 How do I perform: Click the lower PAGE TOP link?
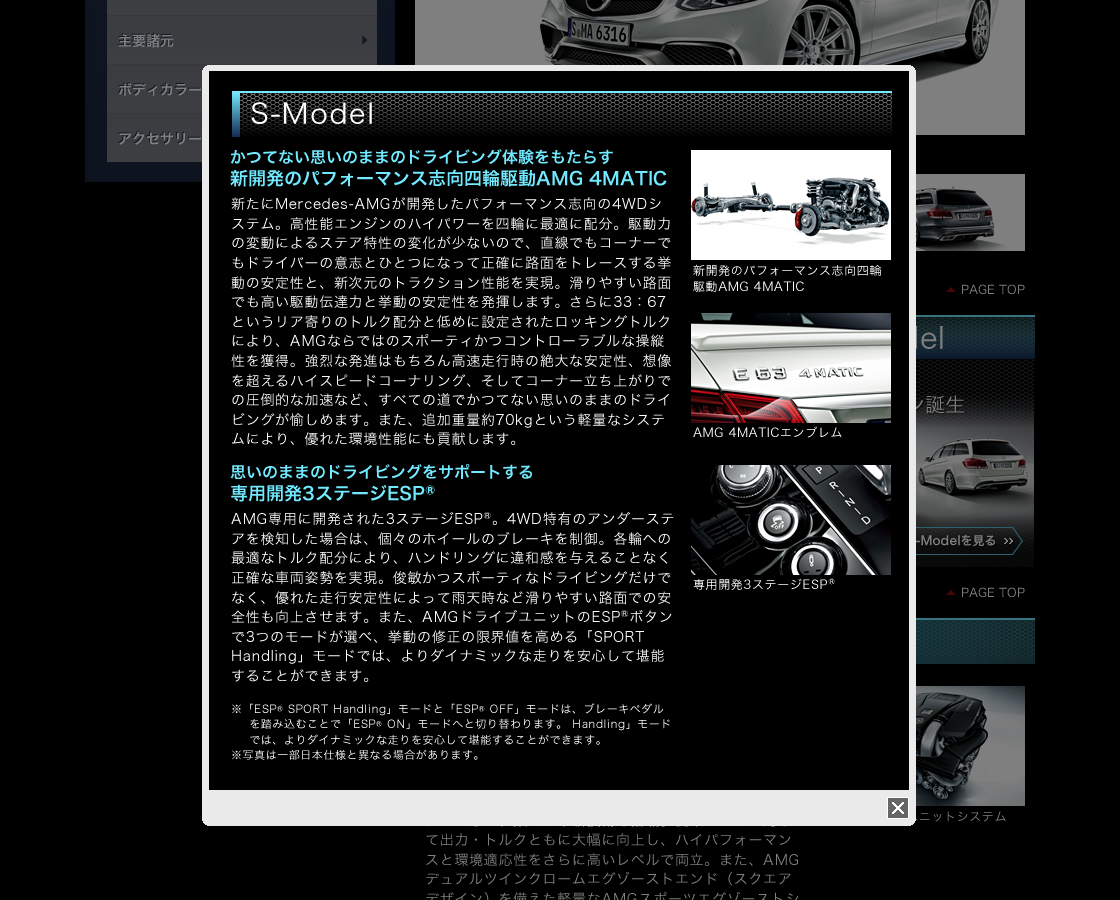[992, 593]
